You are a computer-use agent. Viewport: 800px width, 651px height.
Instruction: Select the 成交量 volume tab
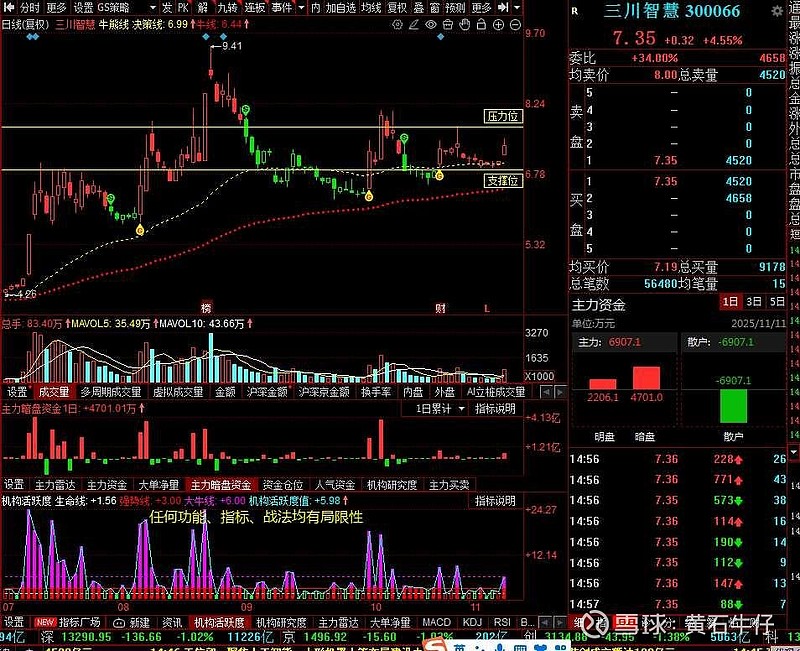pyautogui.click(x=54, y=392)
